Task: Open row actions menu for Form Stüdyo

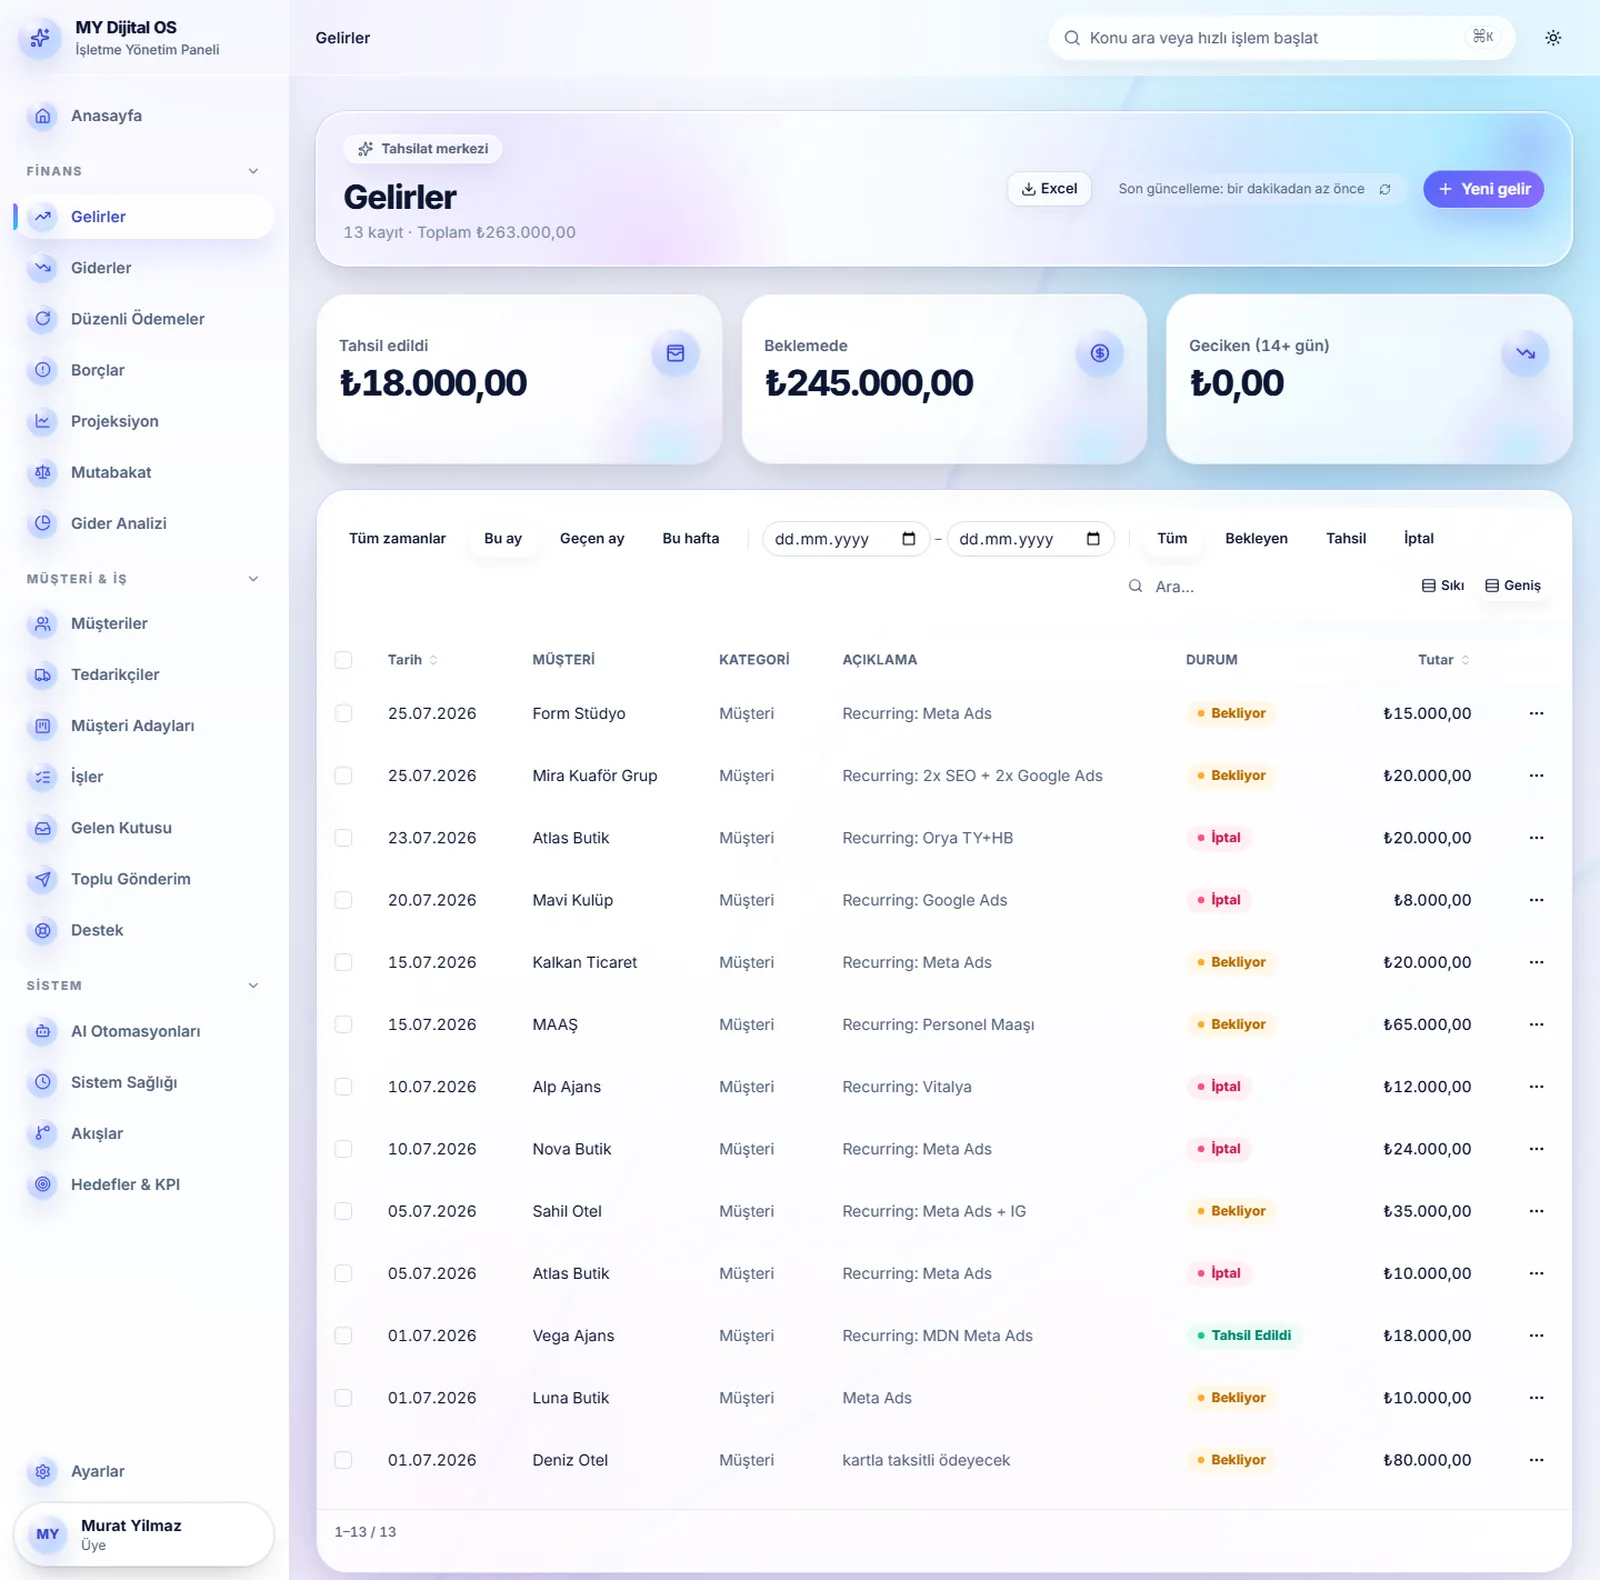Action: point(1536,713)
